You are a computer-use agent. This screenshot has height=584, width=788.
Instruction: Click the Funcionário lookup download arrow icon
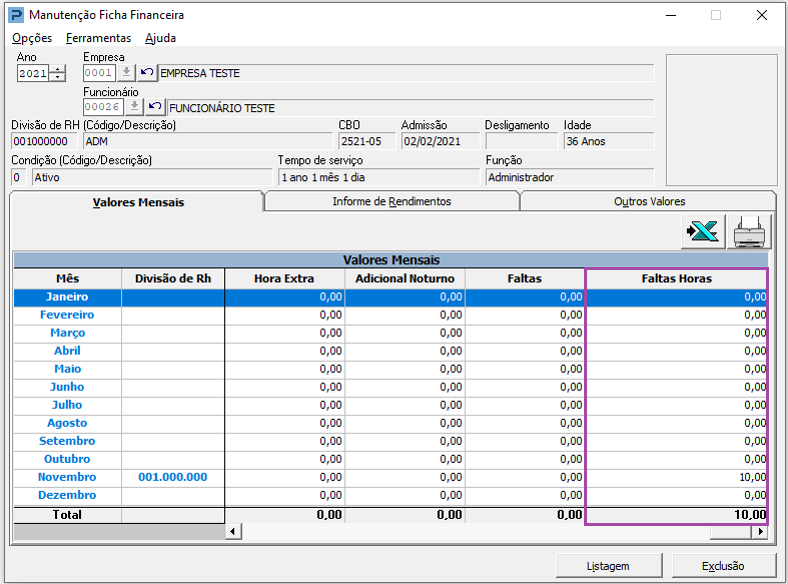[x=134, y=107]
